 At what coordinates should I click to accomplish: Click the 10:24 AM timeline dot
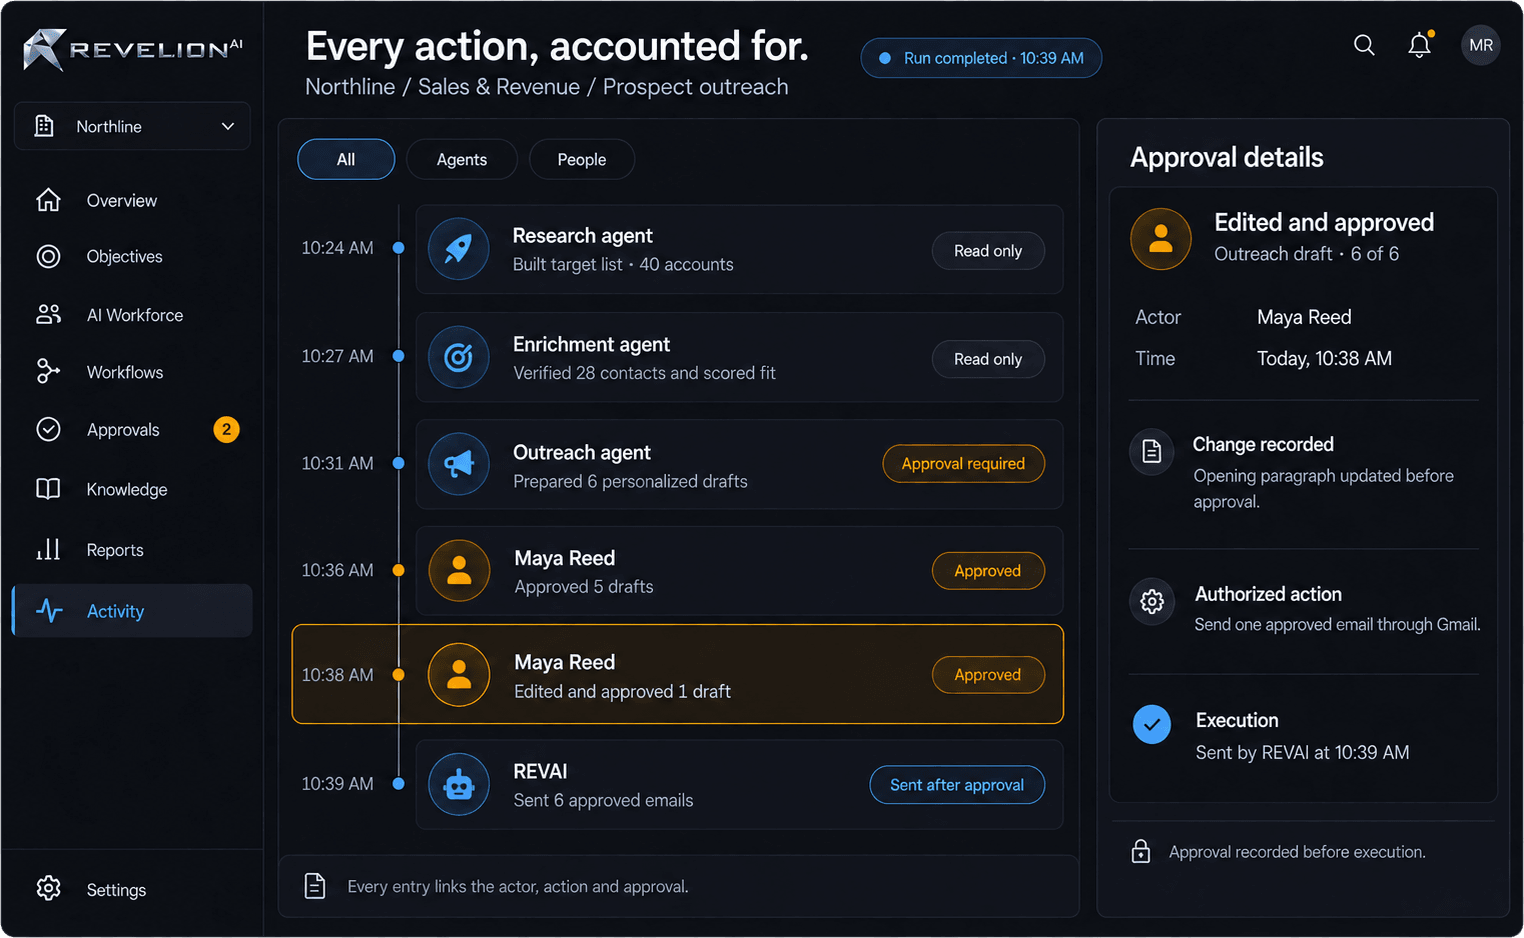[x=398, y=248]
